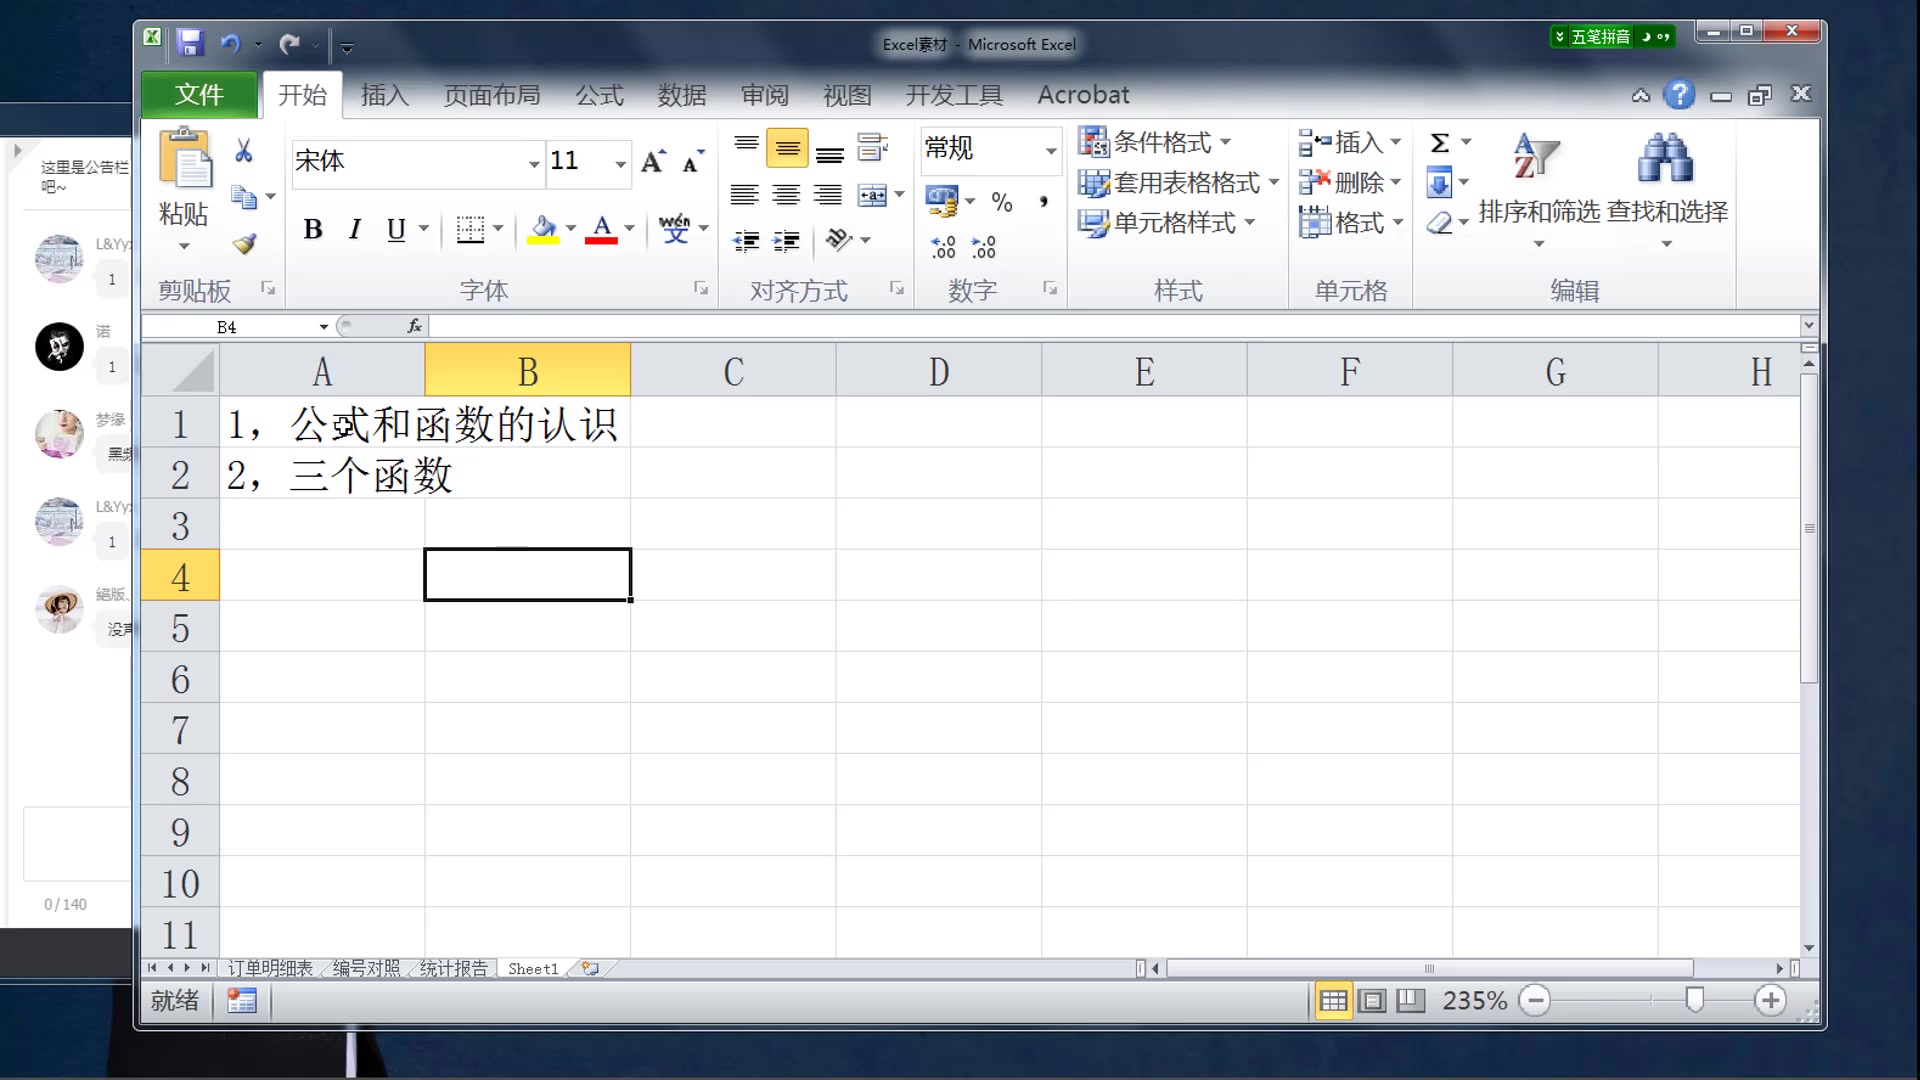Open the font name dropdown showing 宋体
Image resolution: width=1920 pixels, height=1080 pixels.
(534, 163)
